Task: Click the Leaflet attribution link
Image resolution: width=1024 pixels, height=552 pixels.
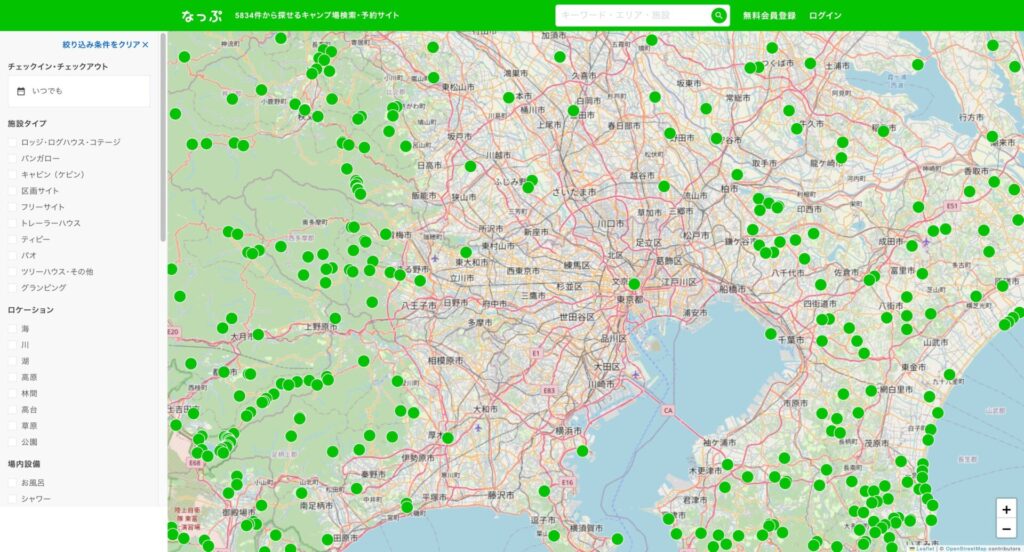Action: coord(924,548)
